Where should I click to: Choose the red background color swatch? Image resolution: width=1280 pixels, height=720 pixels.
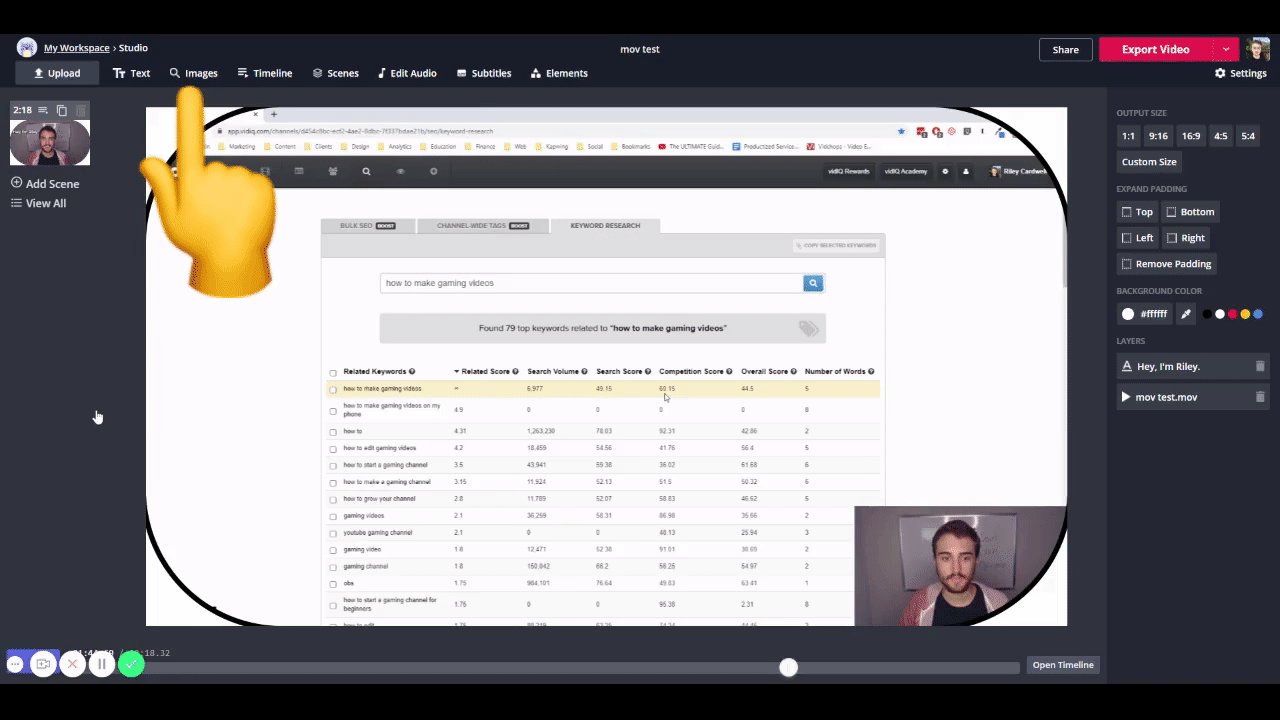(x=1232, y=314)
